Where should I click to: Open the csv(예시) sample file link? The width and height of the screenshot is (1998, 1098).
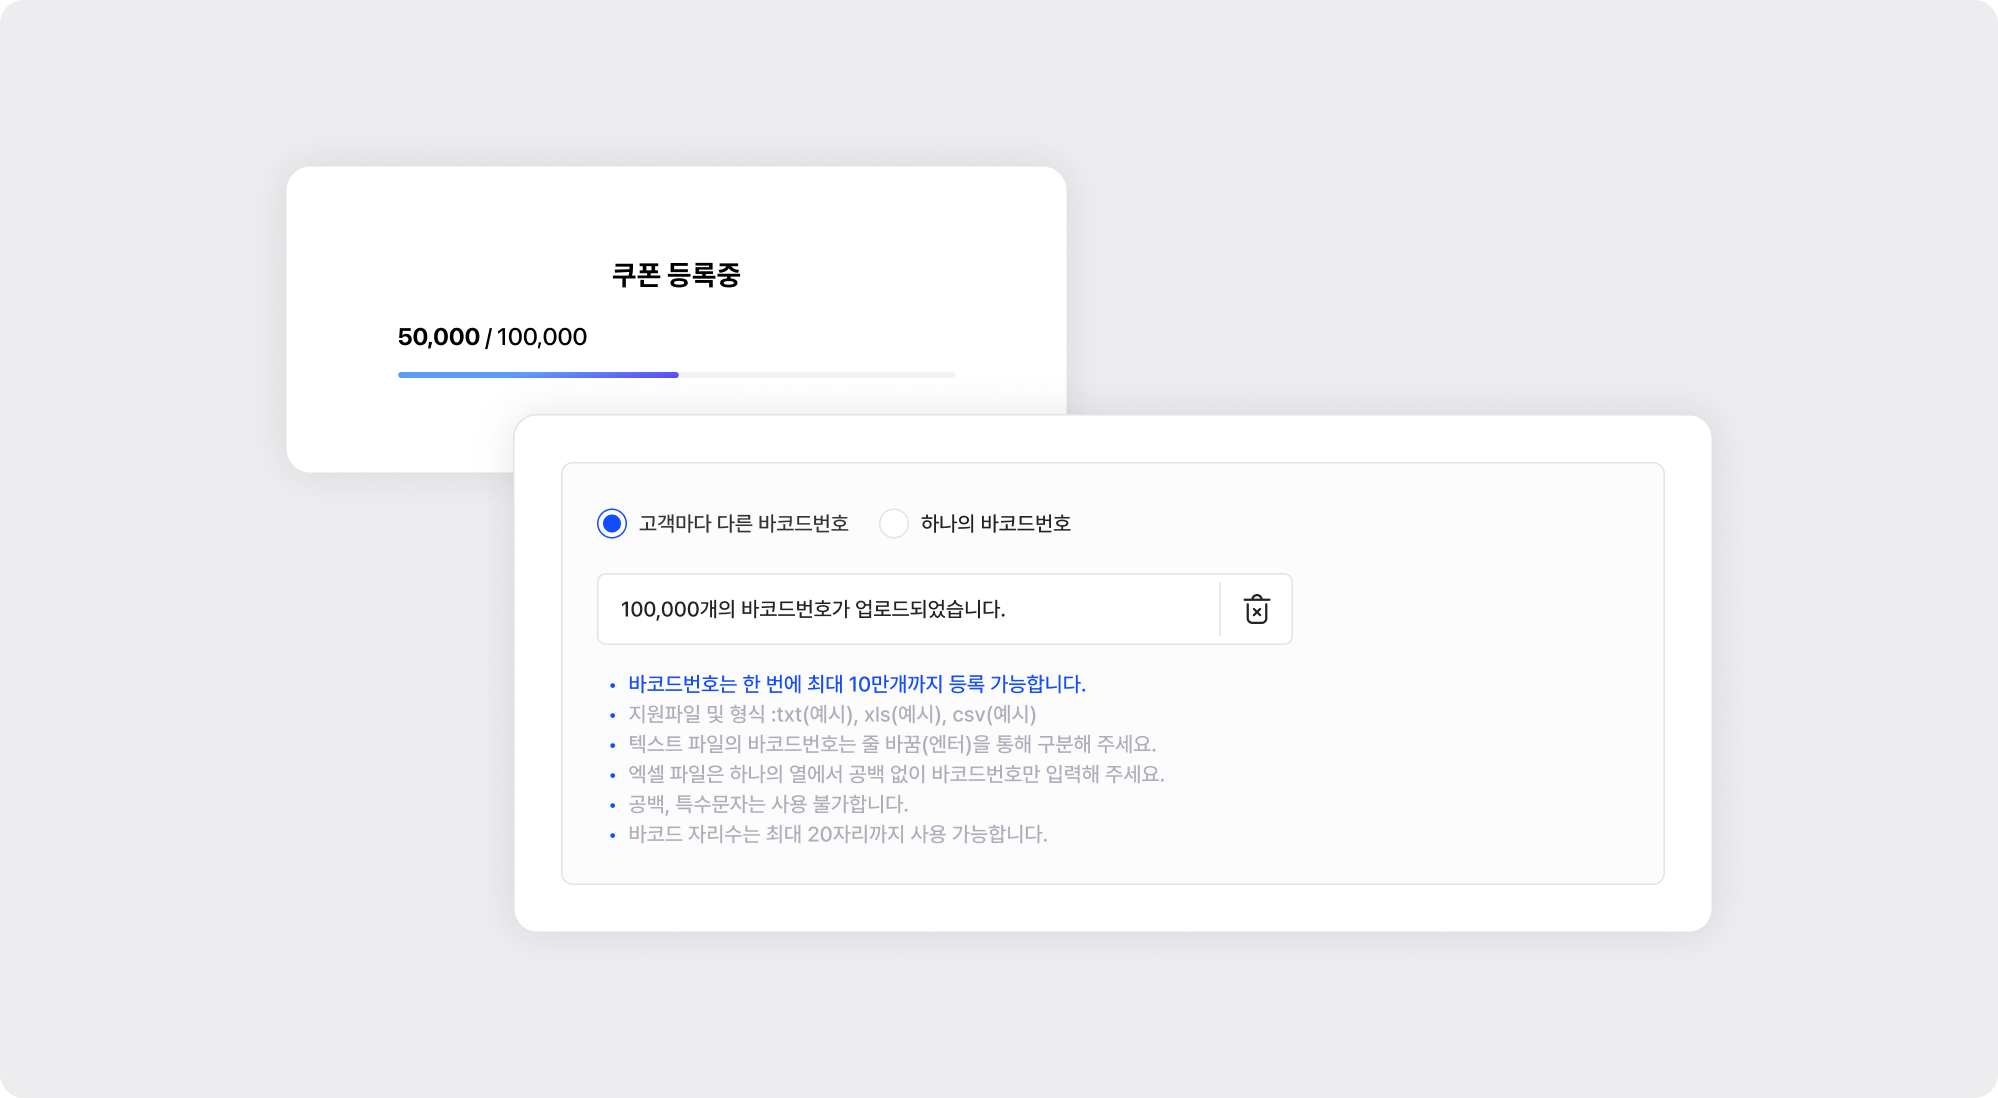pos(994,714)
